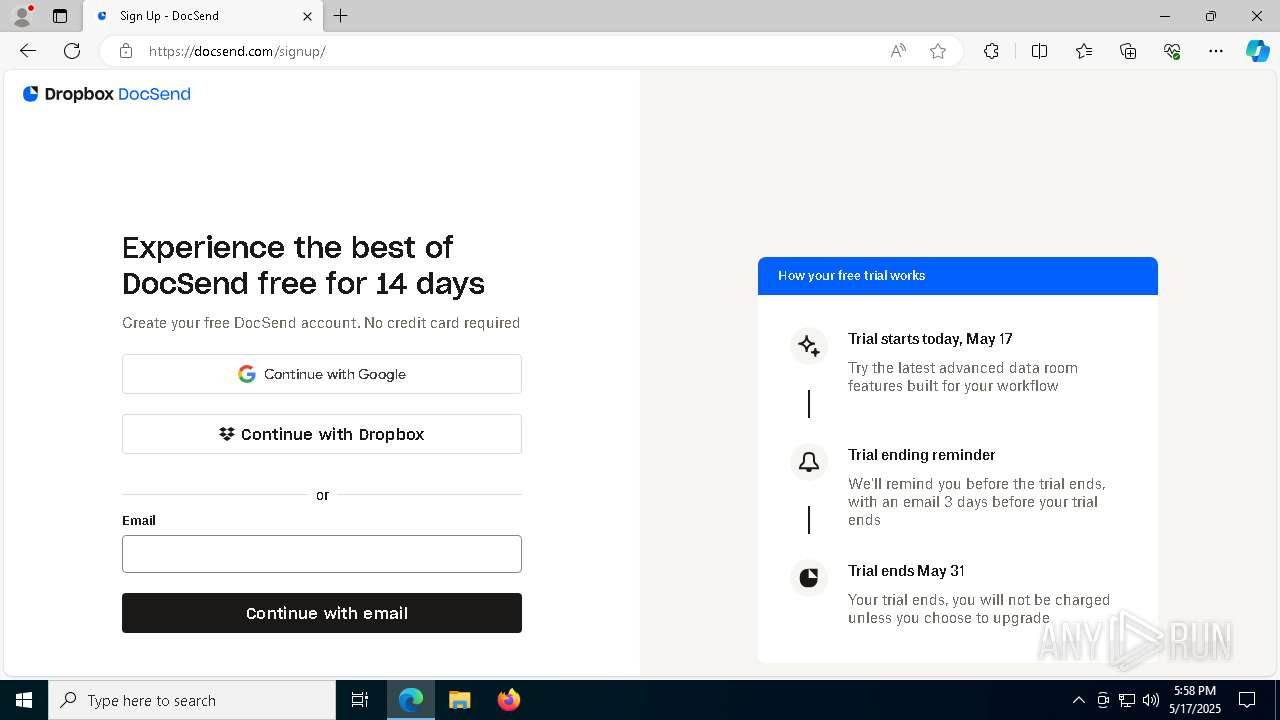Click the Trial ending reminder bell icon
Screen dimensions: 1280x720
(809, 462)
